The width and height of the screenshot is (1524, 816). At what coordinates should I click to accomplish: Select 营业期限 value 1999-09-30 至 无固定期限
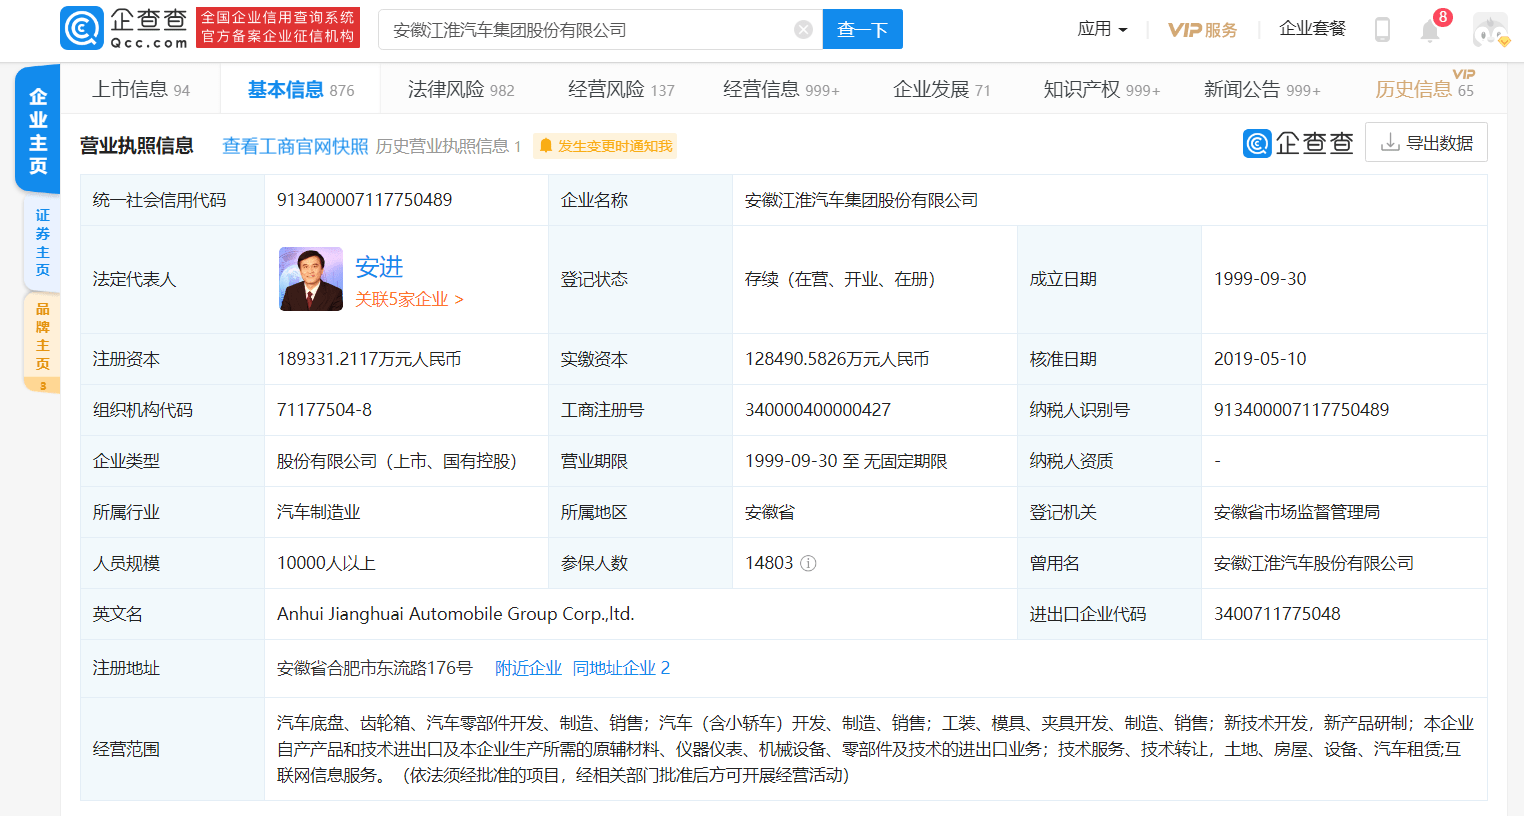(x=846, y=461)
